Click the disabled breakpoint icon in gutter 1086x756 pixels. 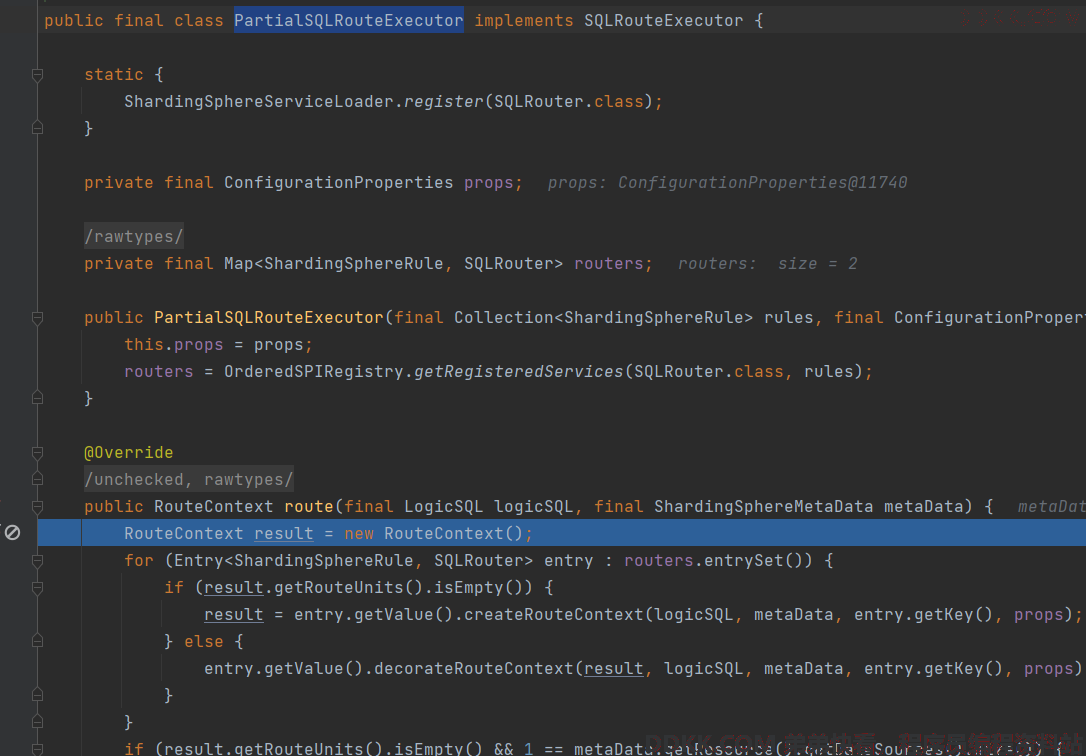pos(12,533)
